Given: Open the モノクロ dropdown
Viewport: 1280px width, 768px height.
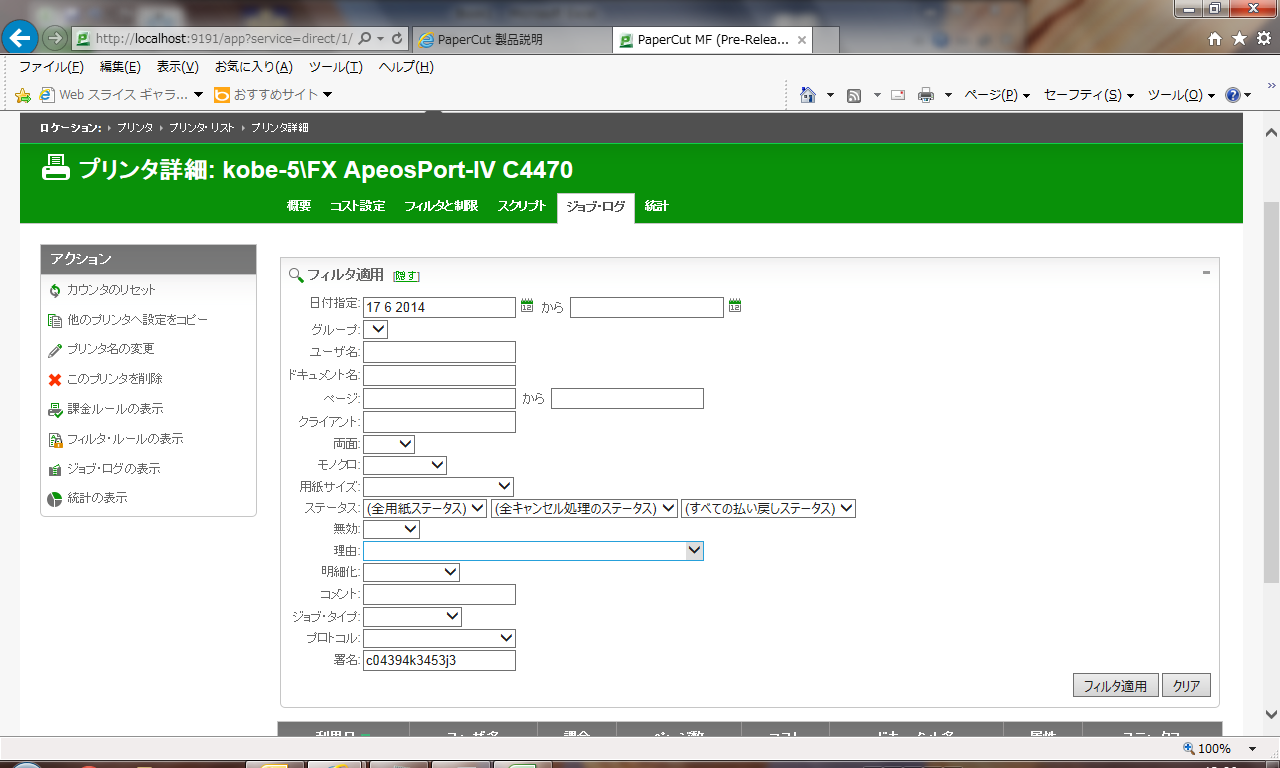Looking at the screenshot, I should point(405,465).
